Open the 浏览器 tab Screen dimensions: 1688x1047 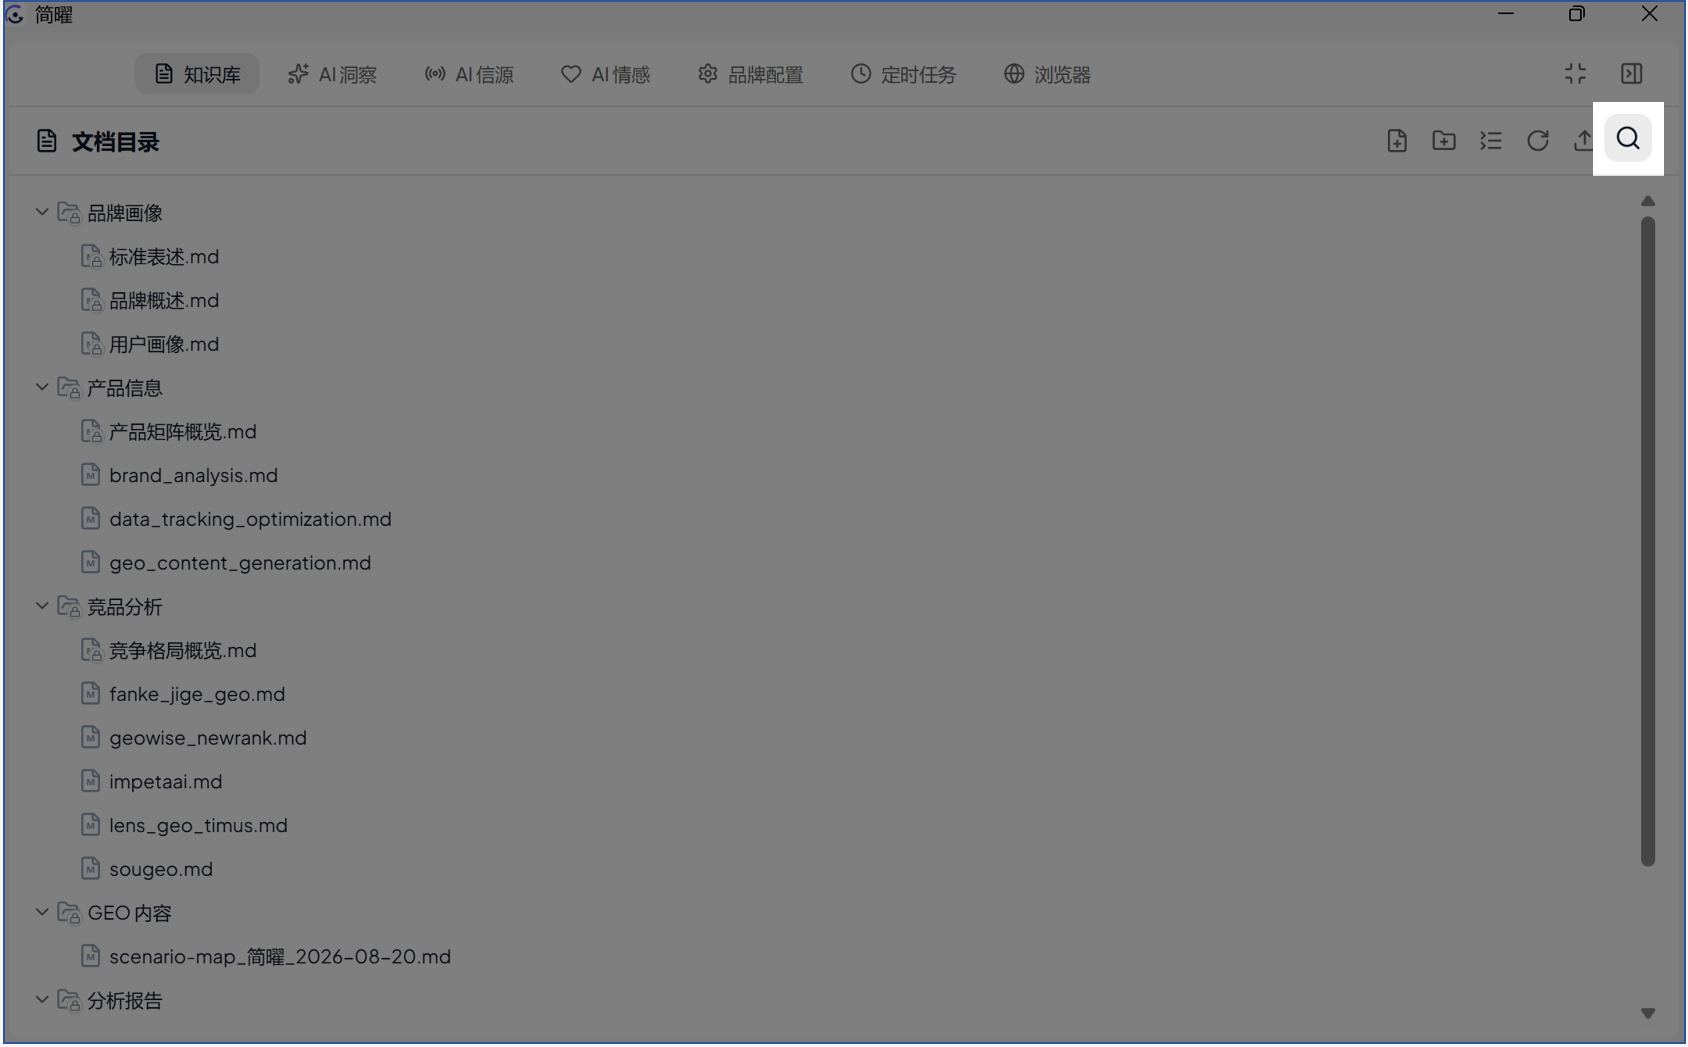pyautogui.click(x=1047, y=74)
